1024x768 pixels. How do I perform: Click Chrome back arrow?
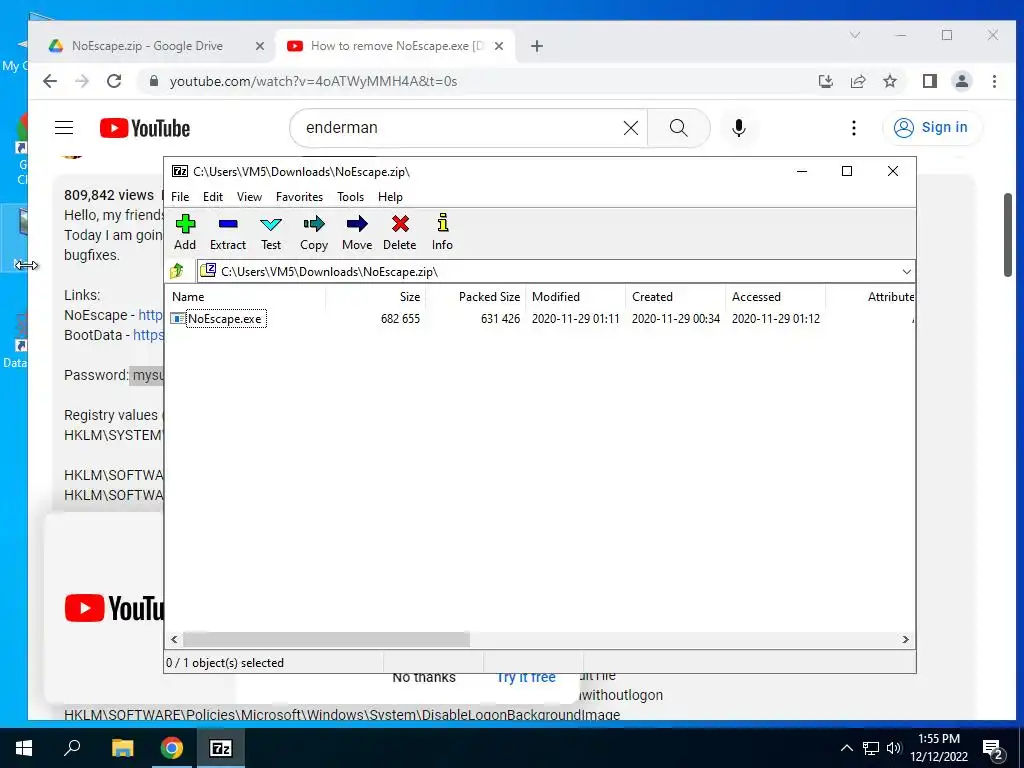pyautogui.click(x=50, y=81)
